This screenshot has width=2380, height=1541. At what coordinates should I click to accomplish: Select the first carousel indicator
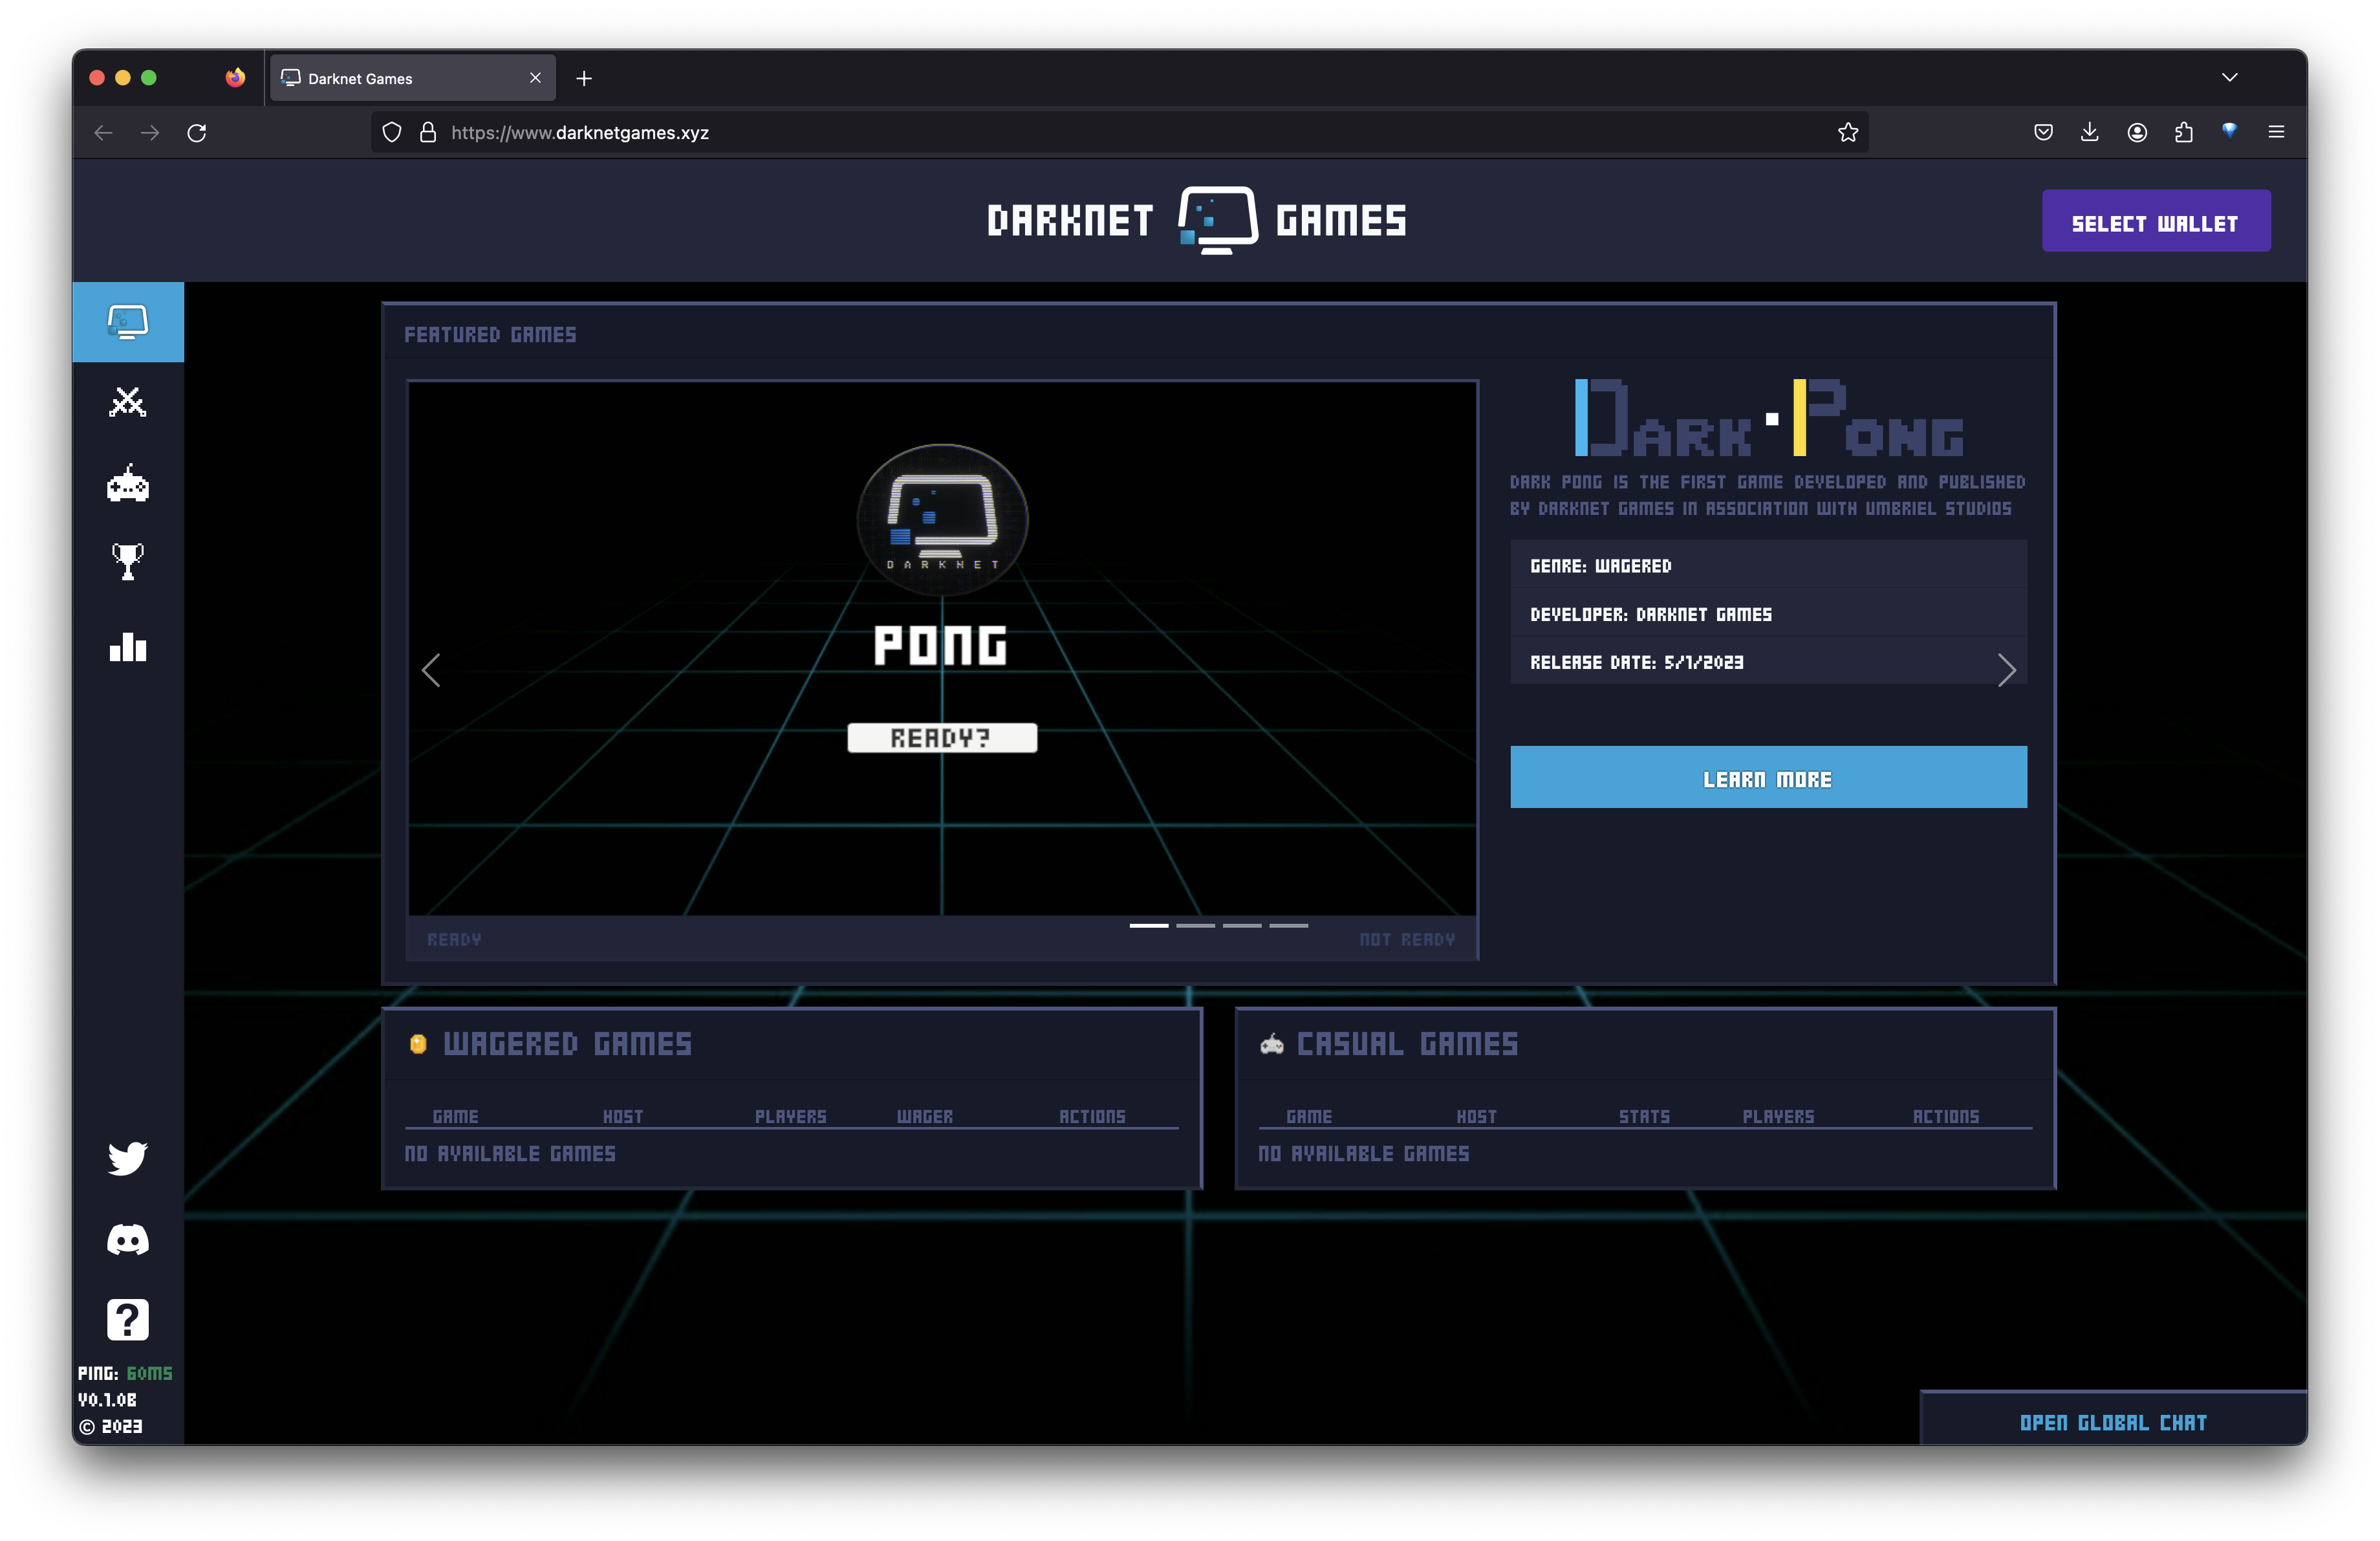point(1149,926)
